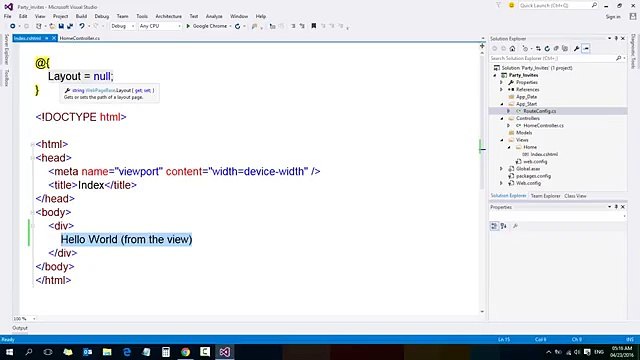Collapse the App_Start folder
Viewport: 640px width, 360px height.
pyautogui.click(x=502, y=104)
